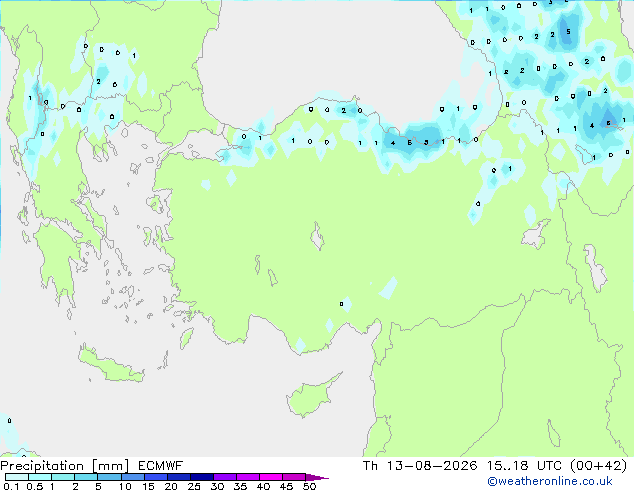The width and height of the screenshot is (634, 490).
Task: Click the '15..18 UTC' time range
Action: click(524, 466)
